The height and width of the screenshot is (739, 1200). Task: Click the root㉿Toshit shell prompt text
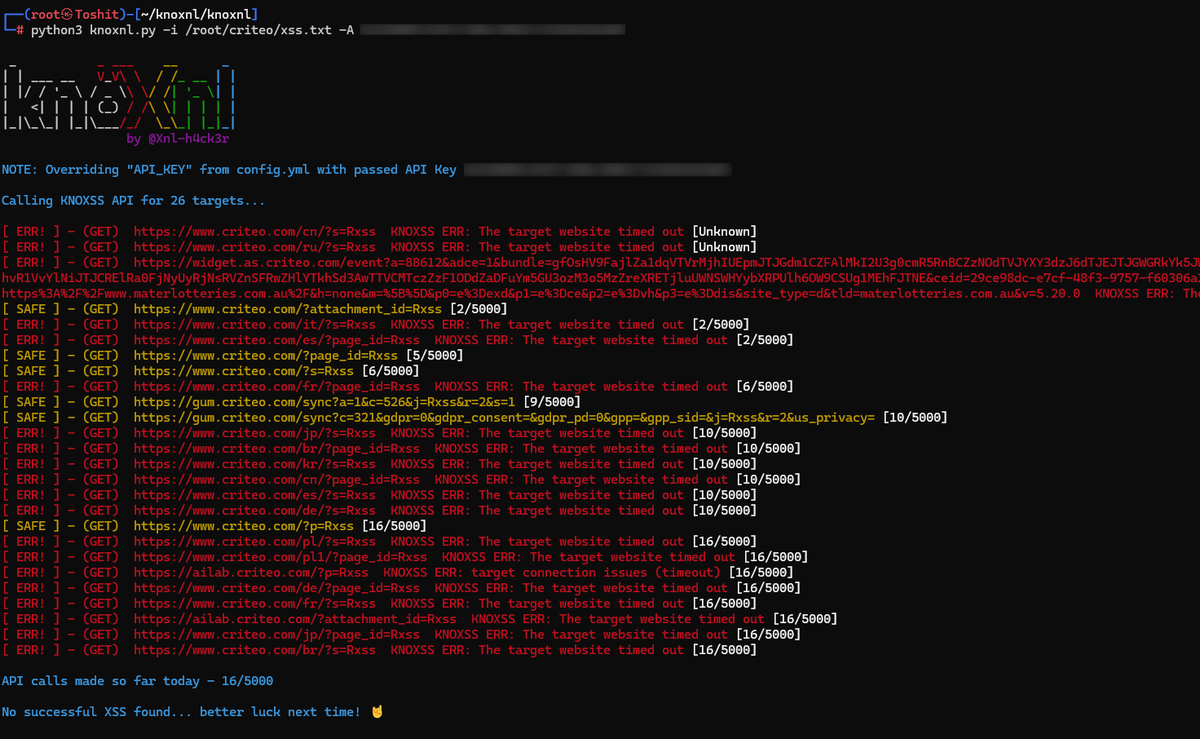(x=77, y=15)
